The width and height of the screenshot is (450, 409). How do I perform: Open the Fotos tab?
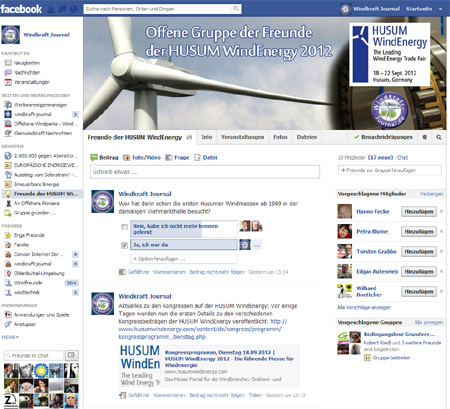coord(280,137)
